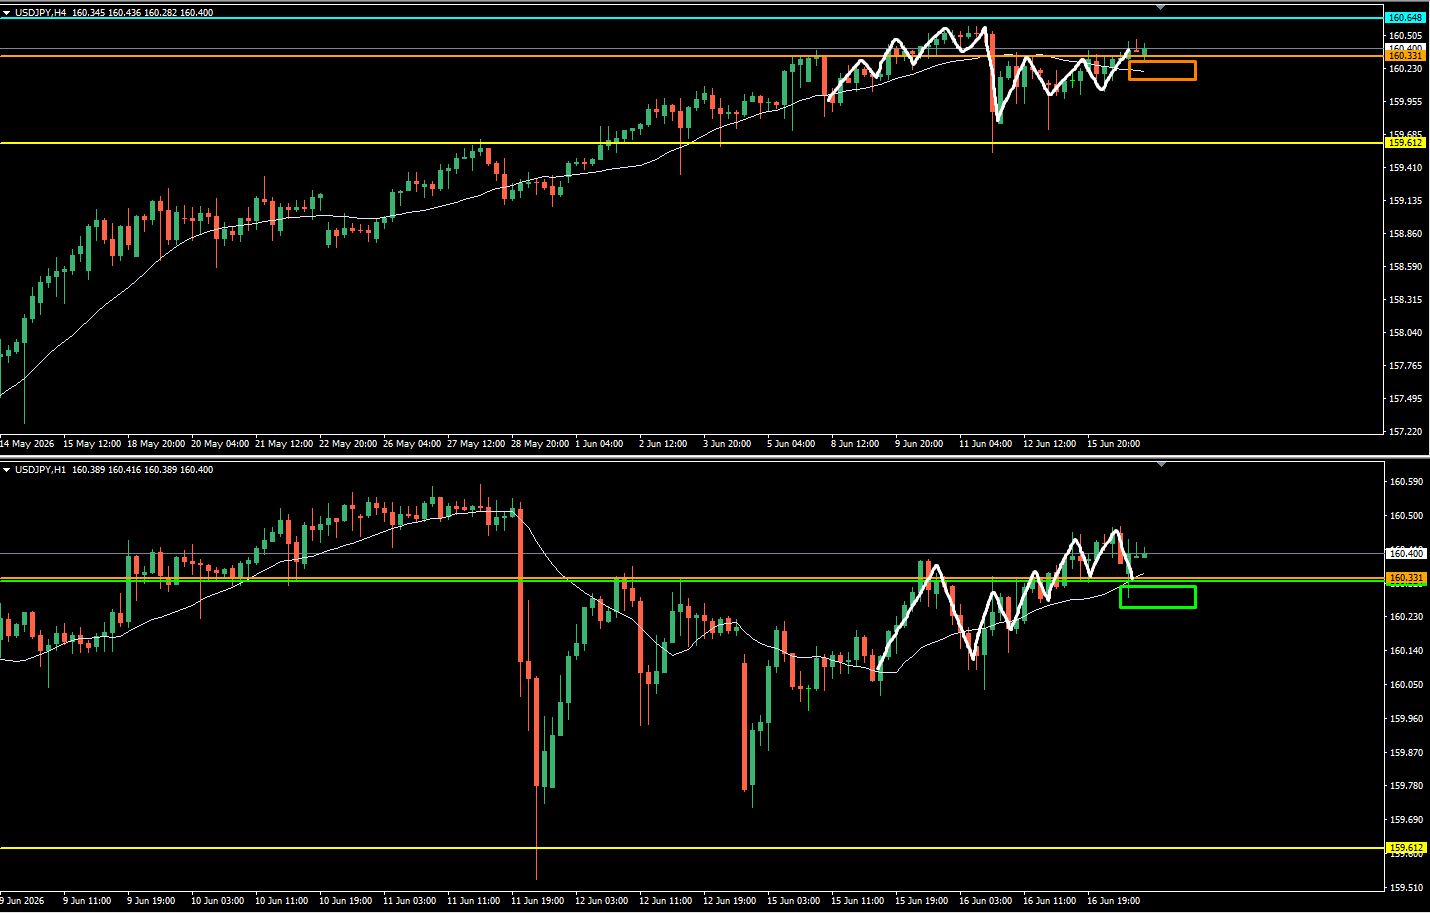Select the yellow horizontal line on H4 chart

tap(690, 143)
